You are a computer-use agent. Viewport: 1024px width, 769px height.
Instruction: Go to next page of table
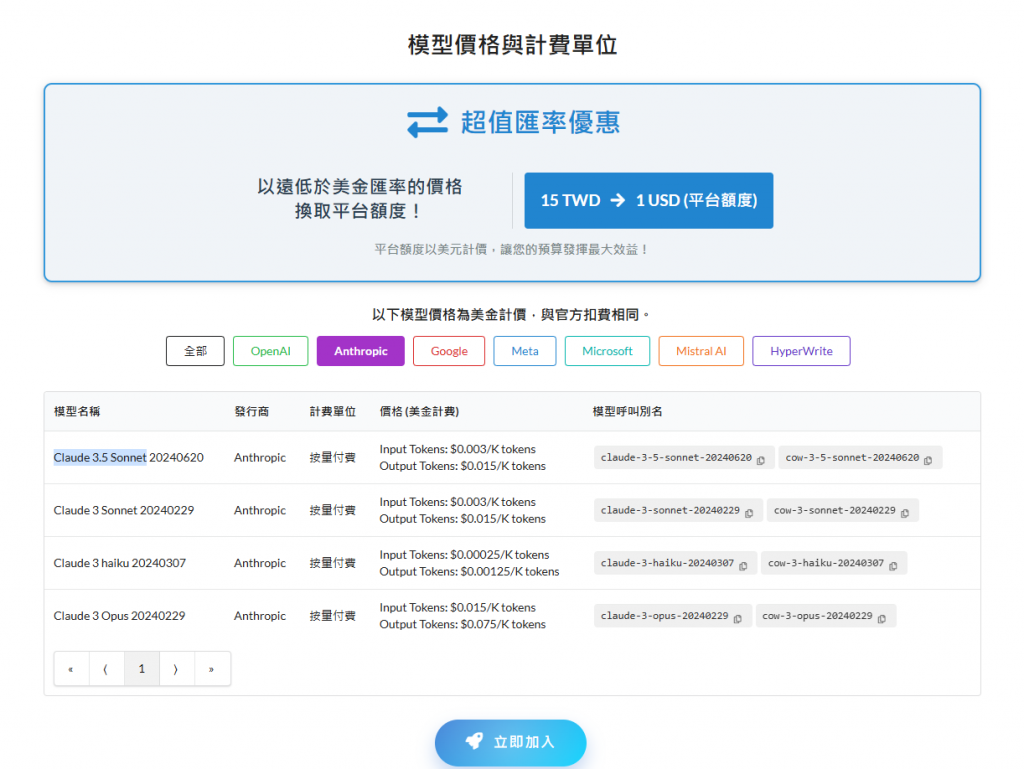point(176,669)
